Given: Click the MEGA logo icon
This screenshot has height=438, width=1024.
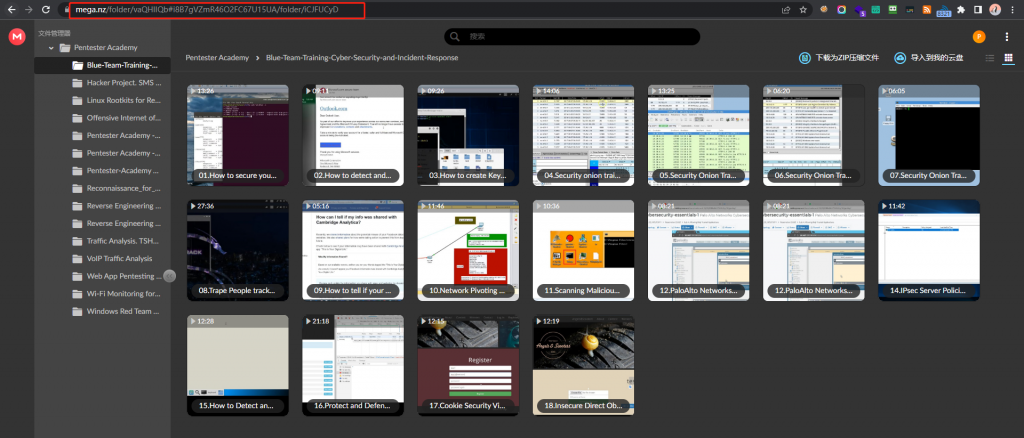Looking at the screenshot, I should pyautogui.click(x=17, y=37).
